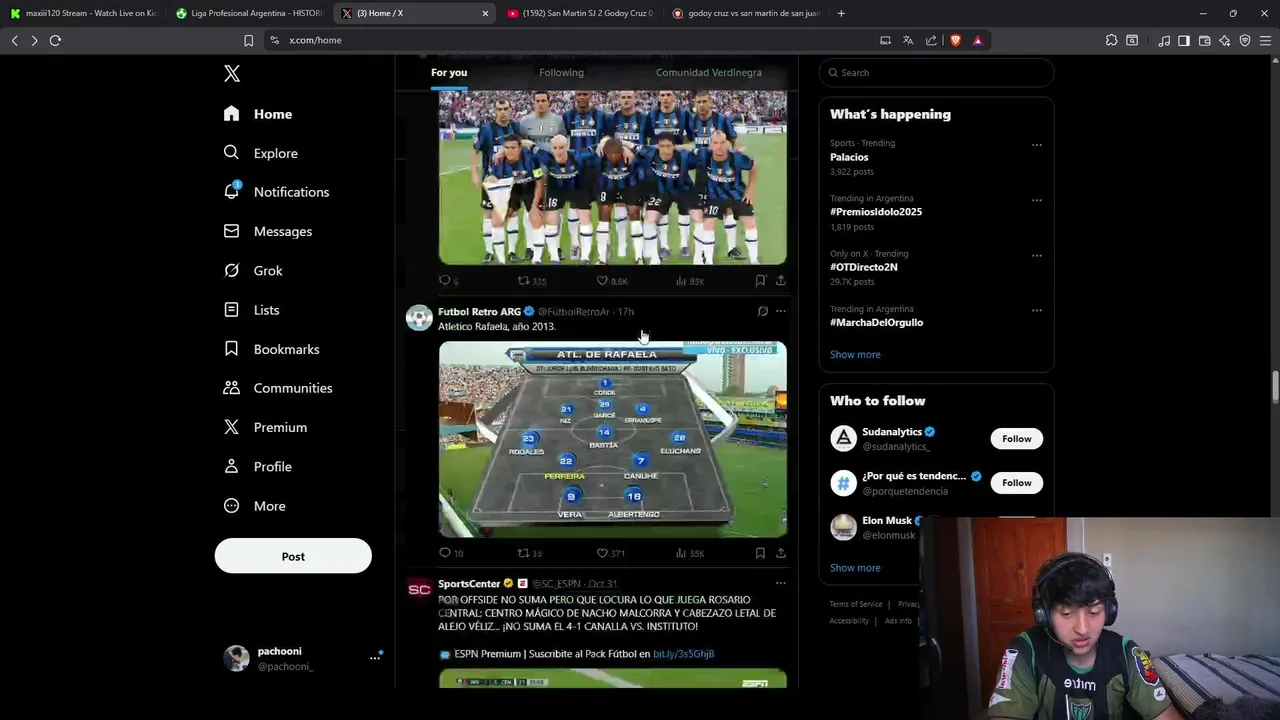Go back in browser history
The width and height of the screenshot is (1280, 720).
click(14, 40)
